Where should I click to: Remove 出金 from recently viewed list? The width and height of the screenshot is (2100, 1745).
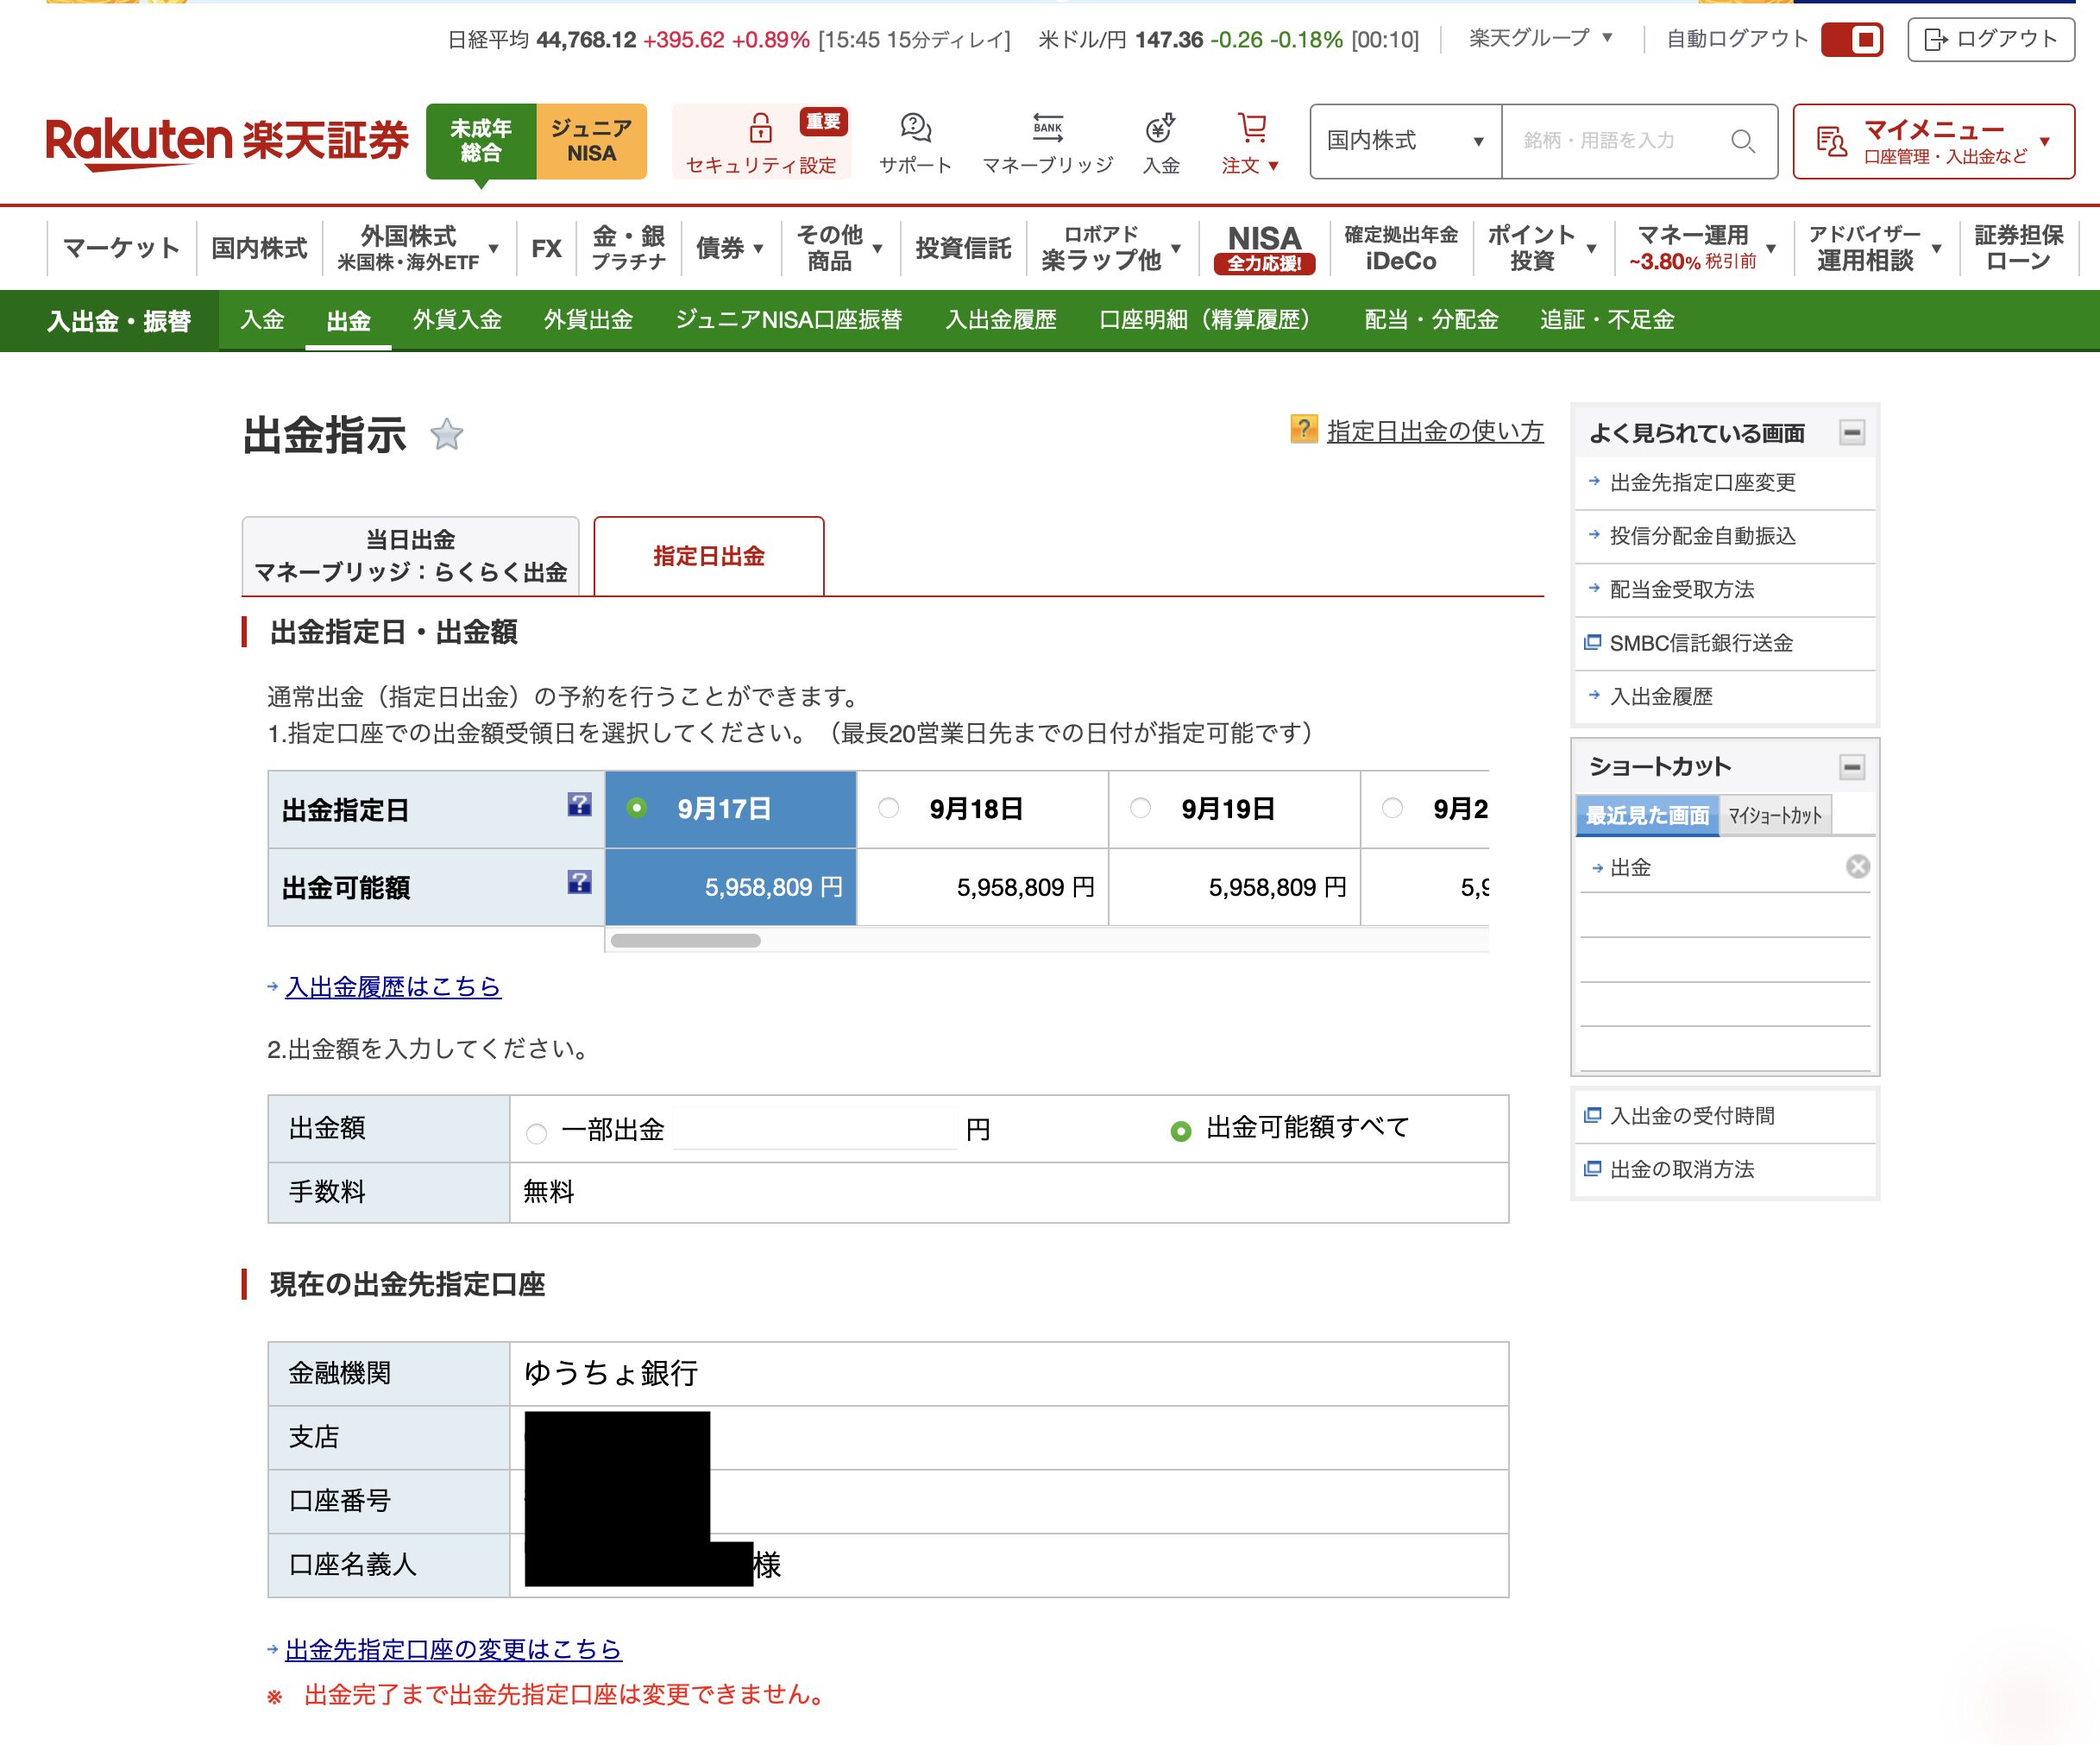click(x=1857, y=866)
